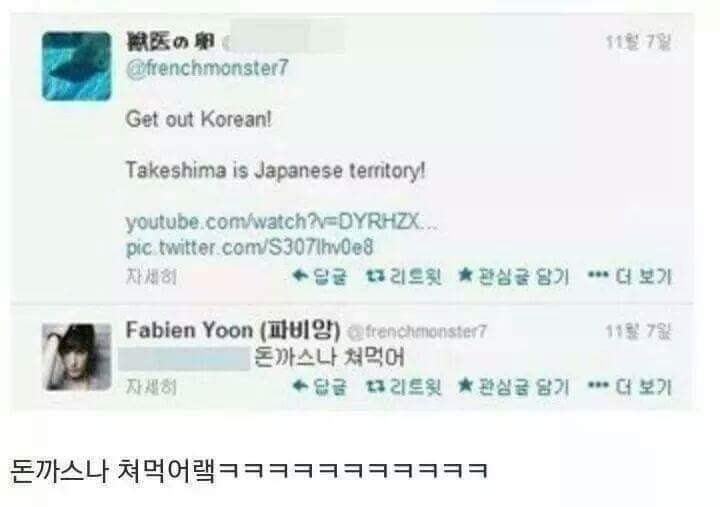Favorite the Takeshima tweet with the star

pos(512,276)
